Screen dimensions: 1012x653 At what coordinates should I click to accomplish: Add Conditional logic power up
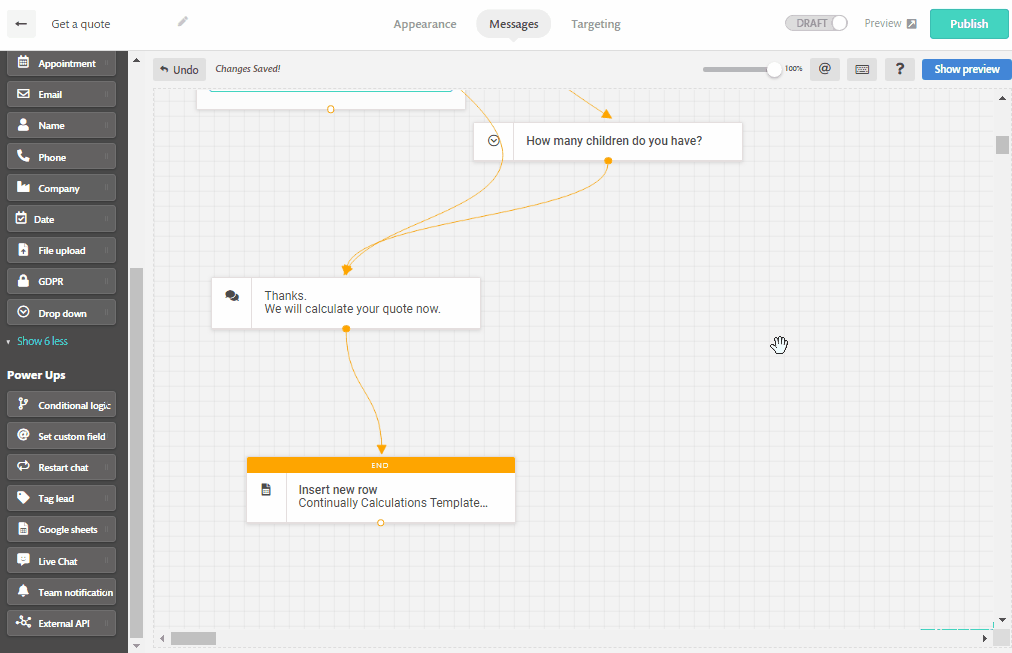pyautogui.click(x=61, y=405)
